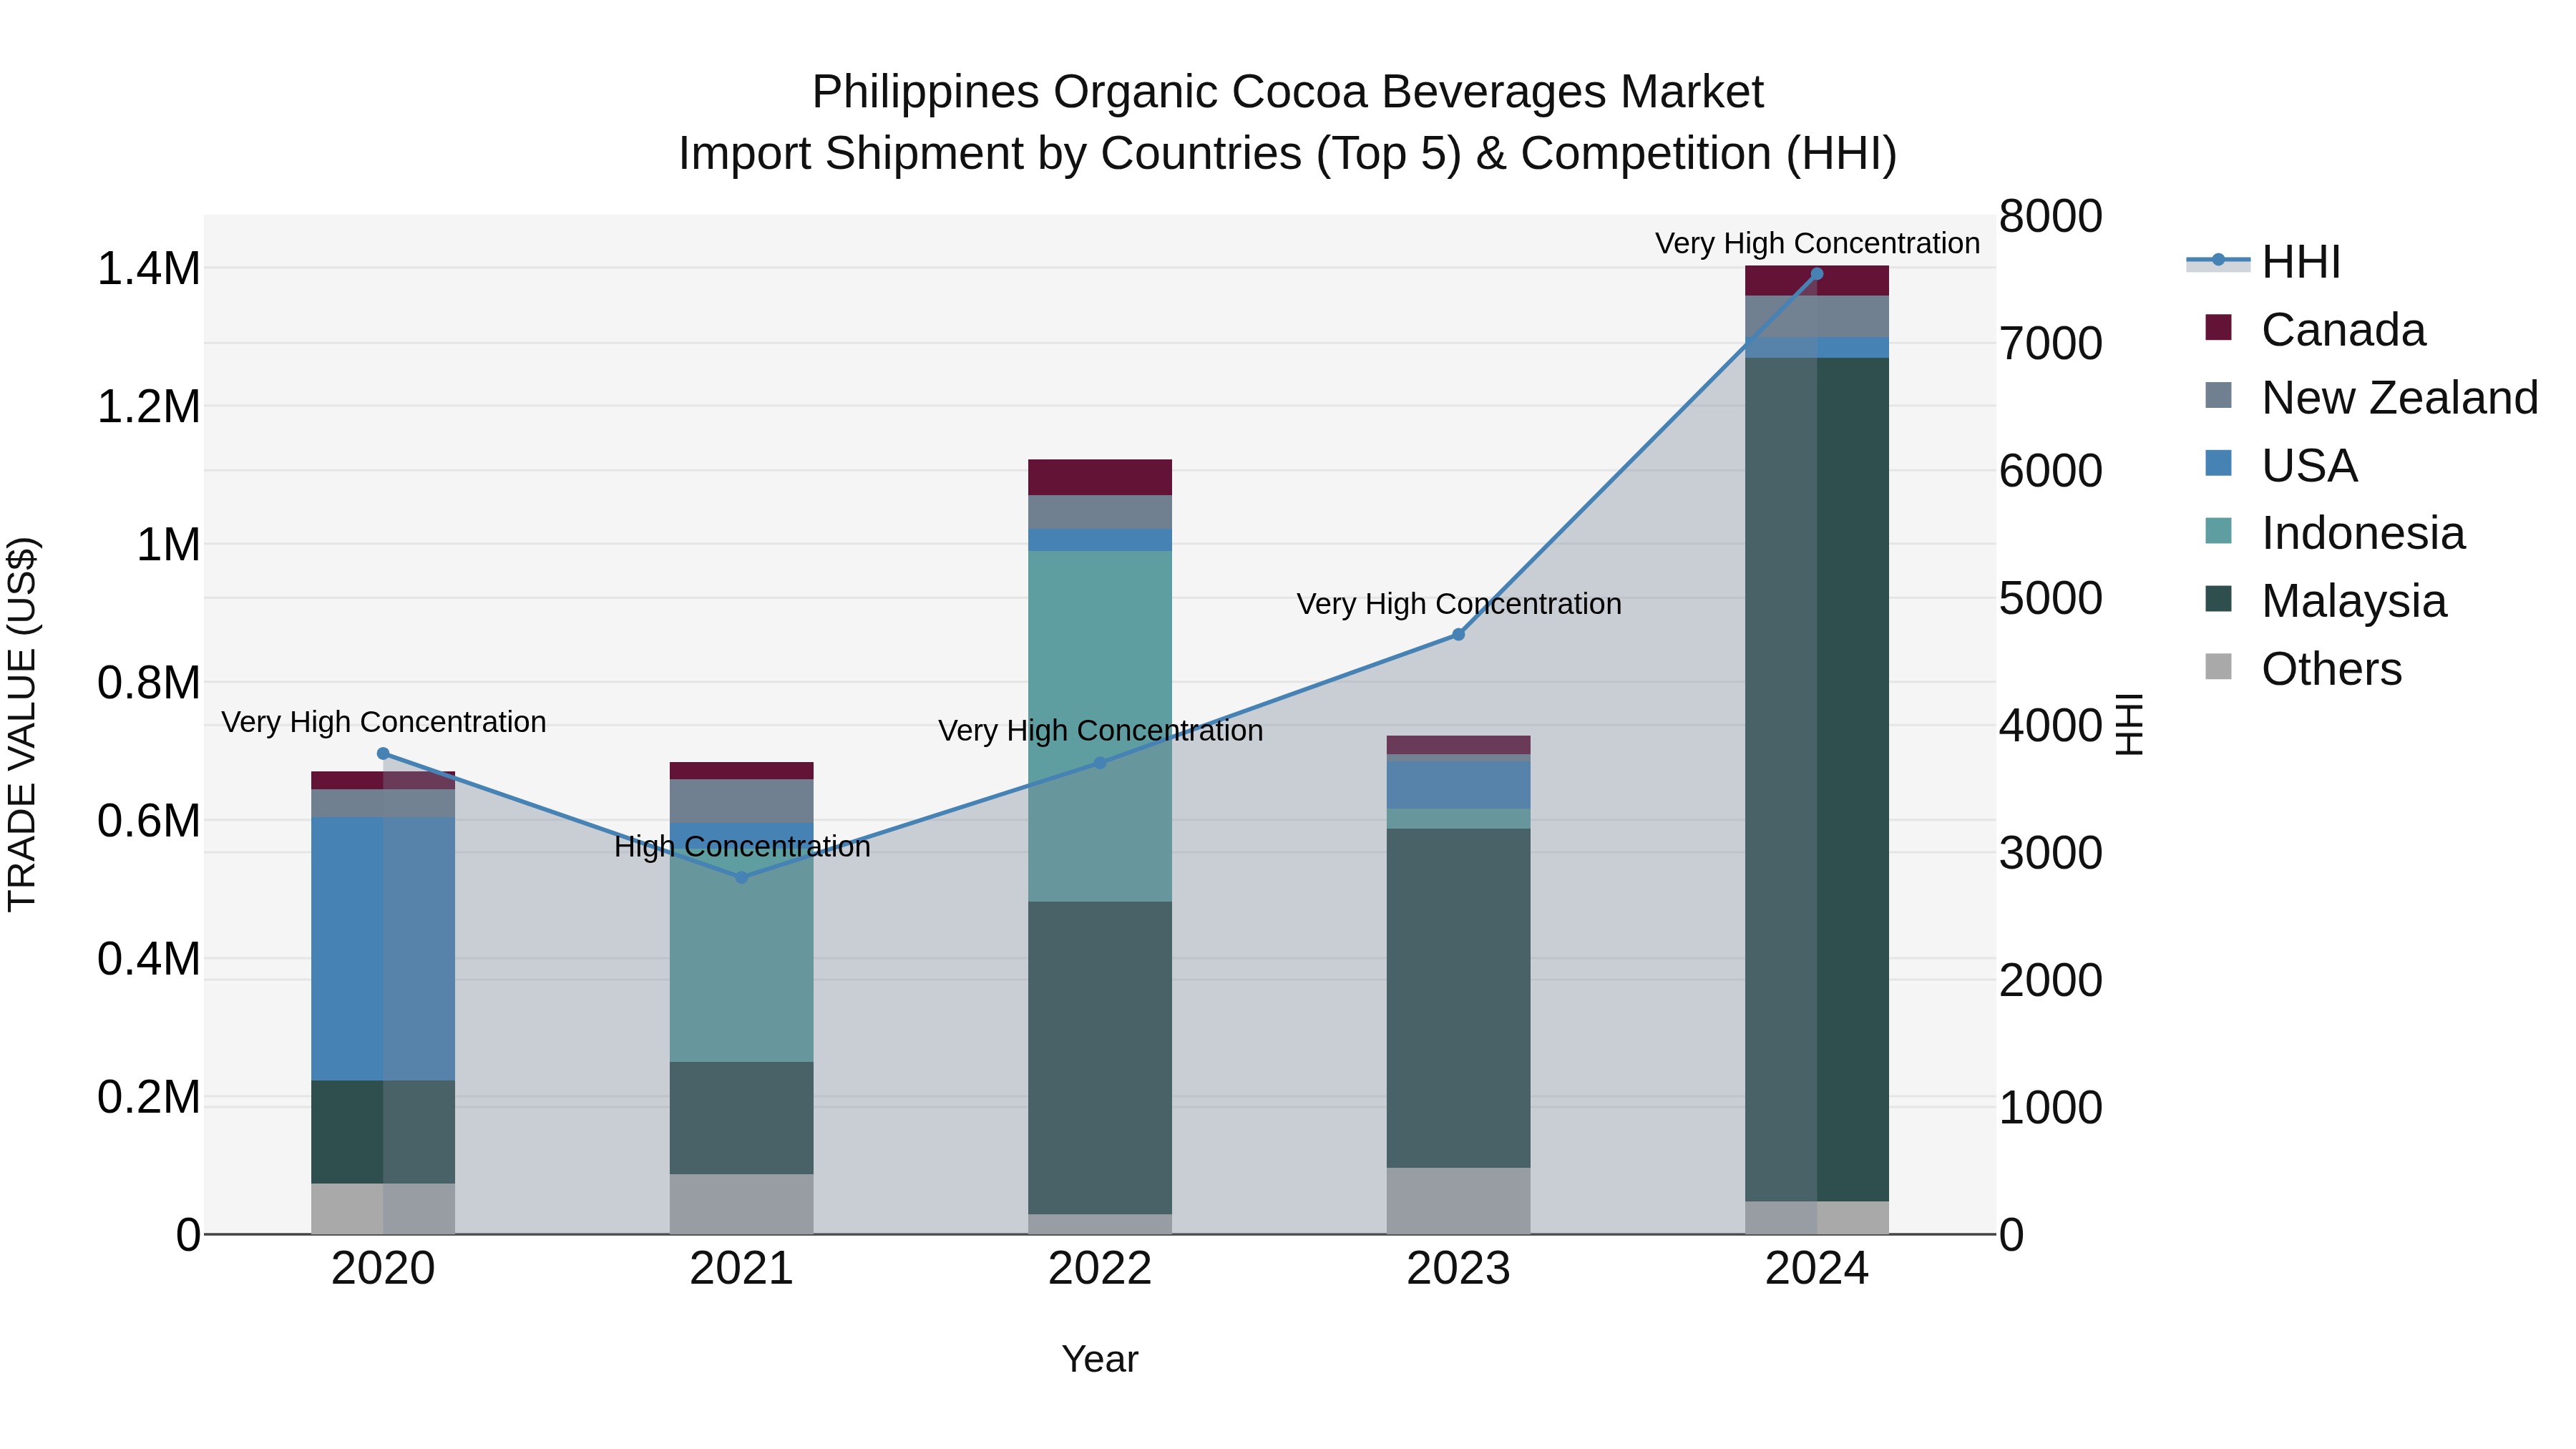The width and height of the screenshot is (2576, 1449).
Task: Click the HHI marker for 2024
Action: [x=1817, y=274]
